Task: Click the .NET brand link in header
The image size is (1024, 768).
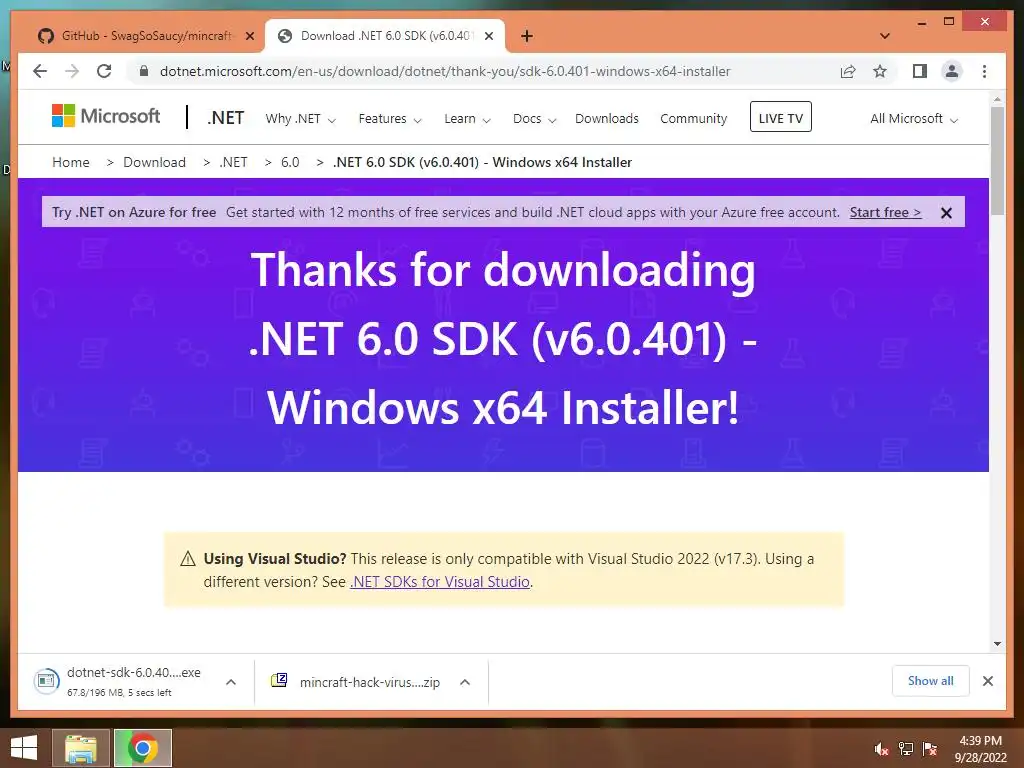Action: 225,118
